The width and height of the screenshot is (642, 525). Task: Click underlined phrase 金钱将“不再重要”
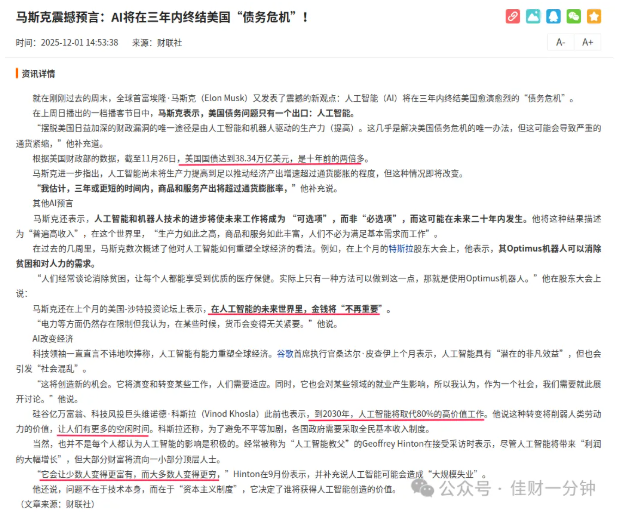[x=347, y=309]
